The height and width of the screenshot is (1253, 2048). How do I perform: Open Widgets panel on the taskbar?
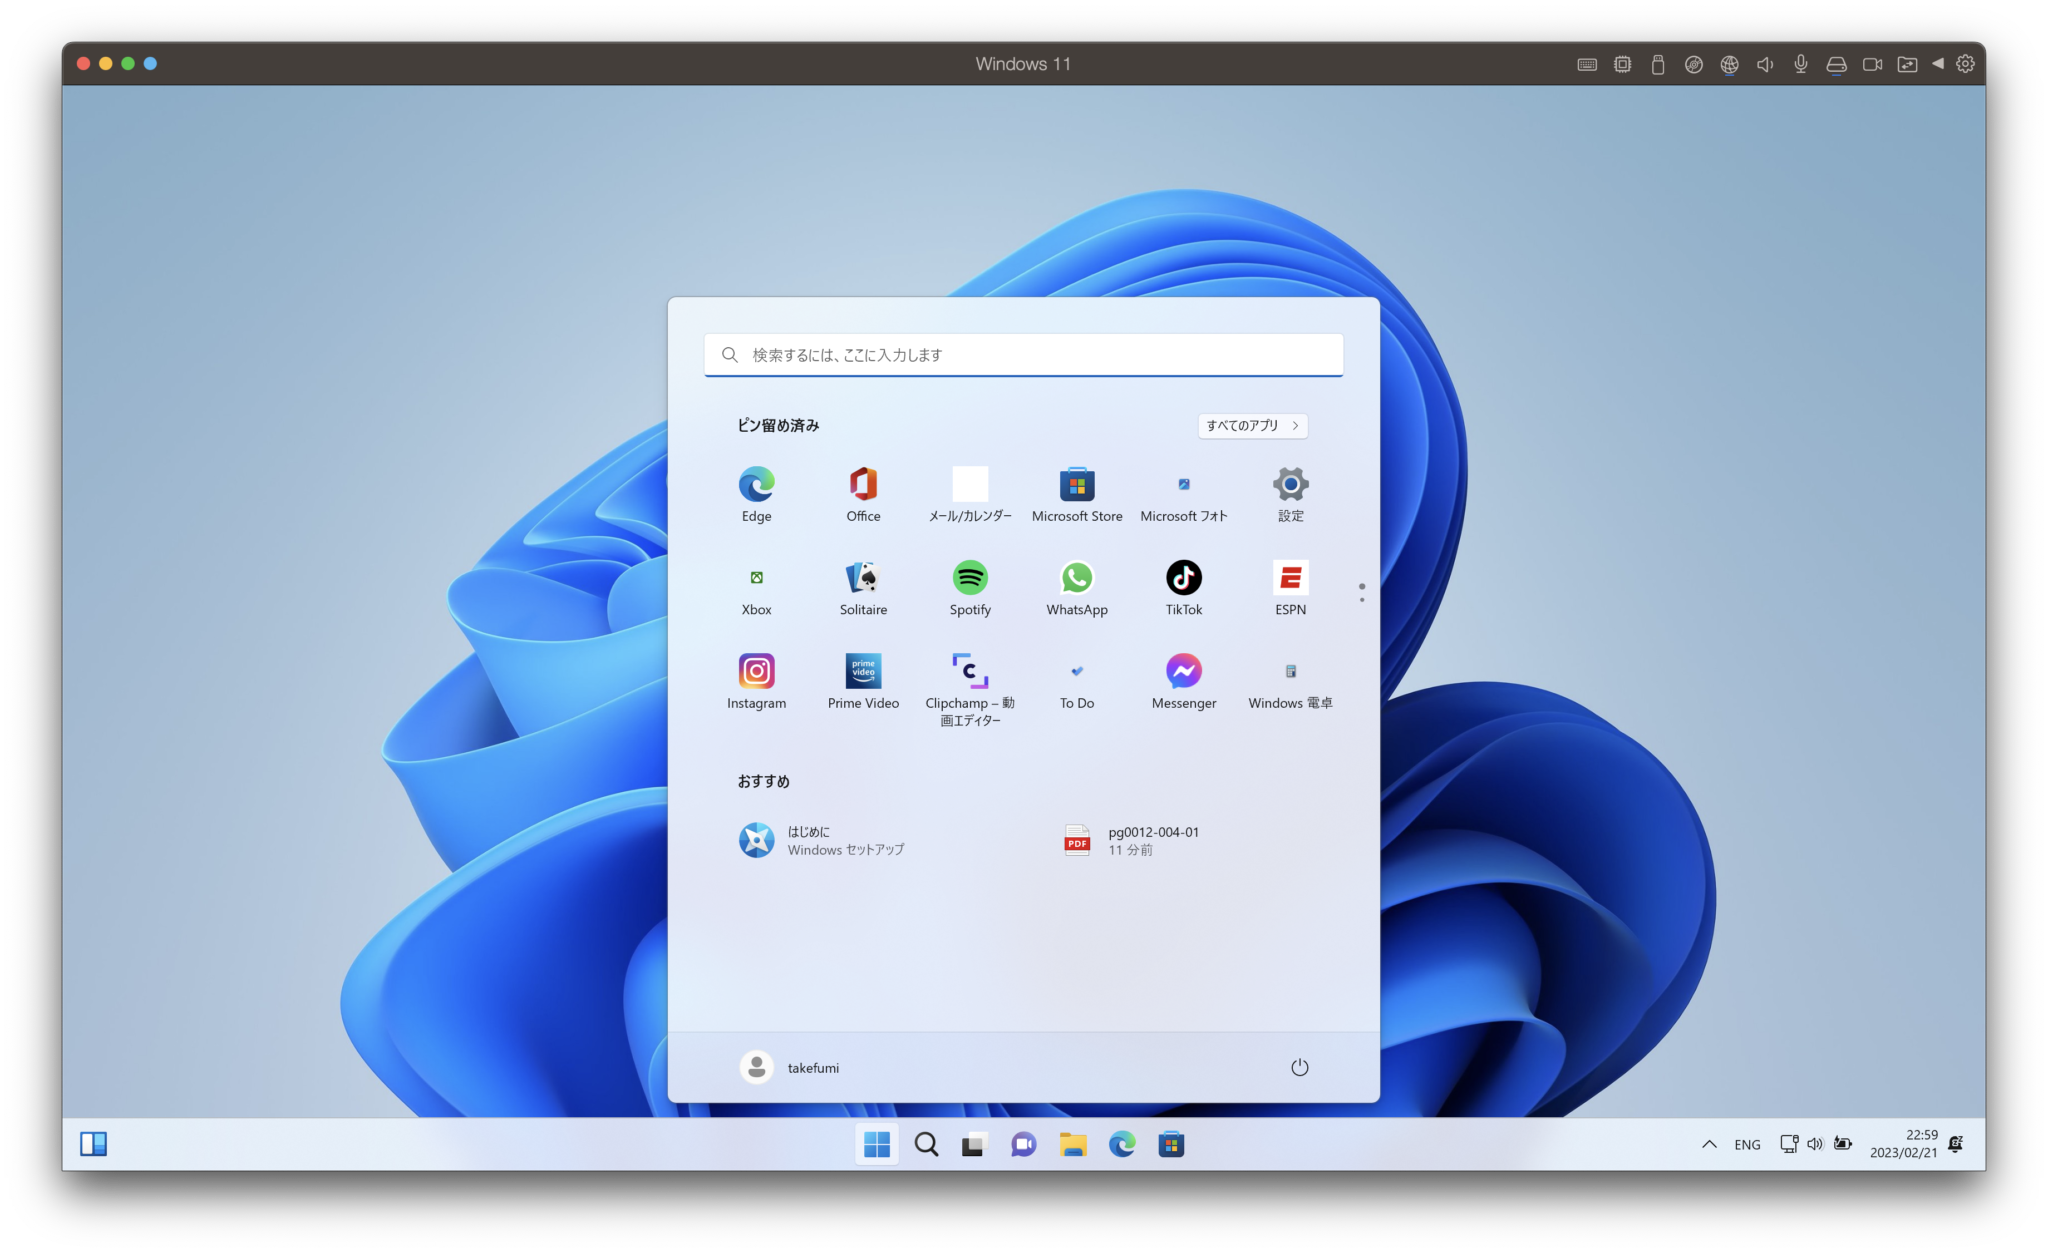(94, 1144)
